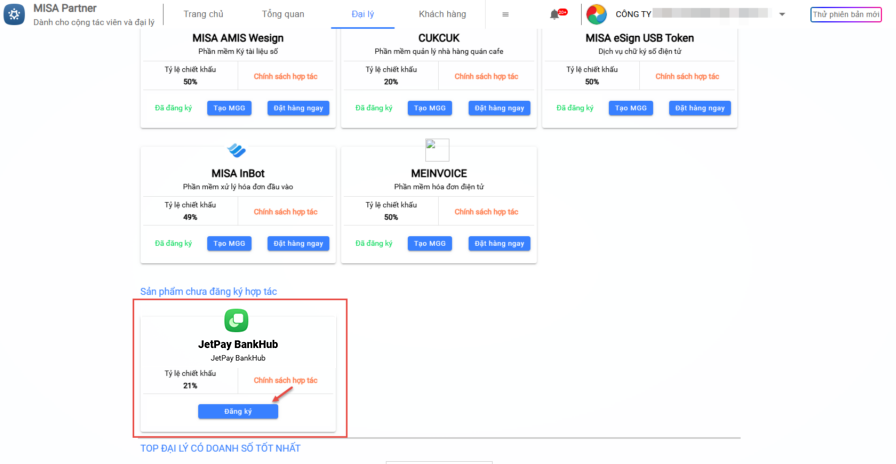Image resolution: width=896 pixels, height=464 pixels.
Task: Click Đặt hàng ngay for CUKCUK
Action: 499,108
